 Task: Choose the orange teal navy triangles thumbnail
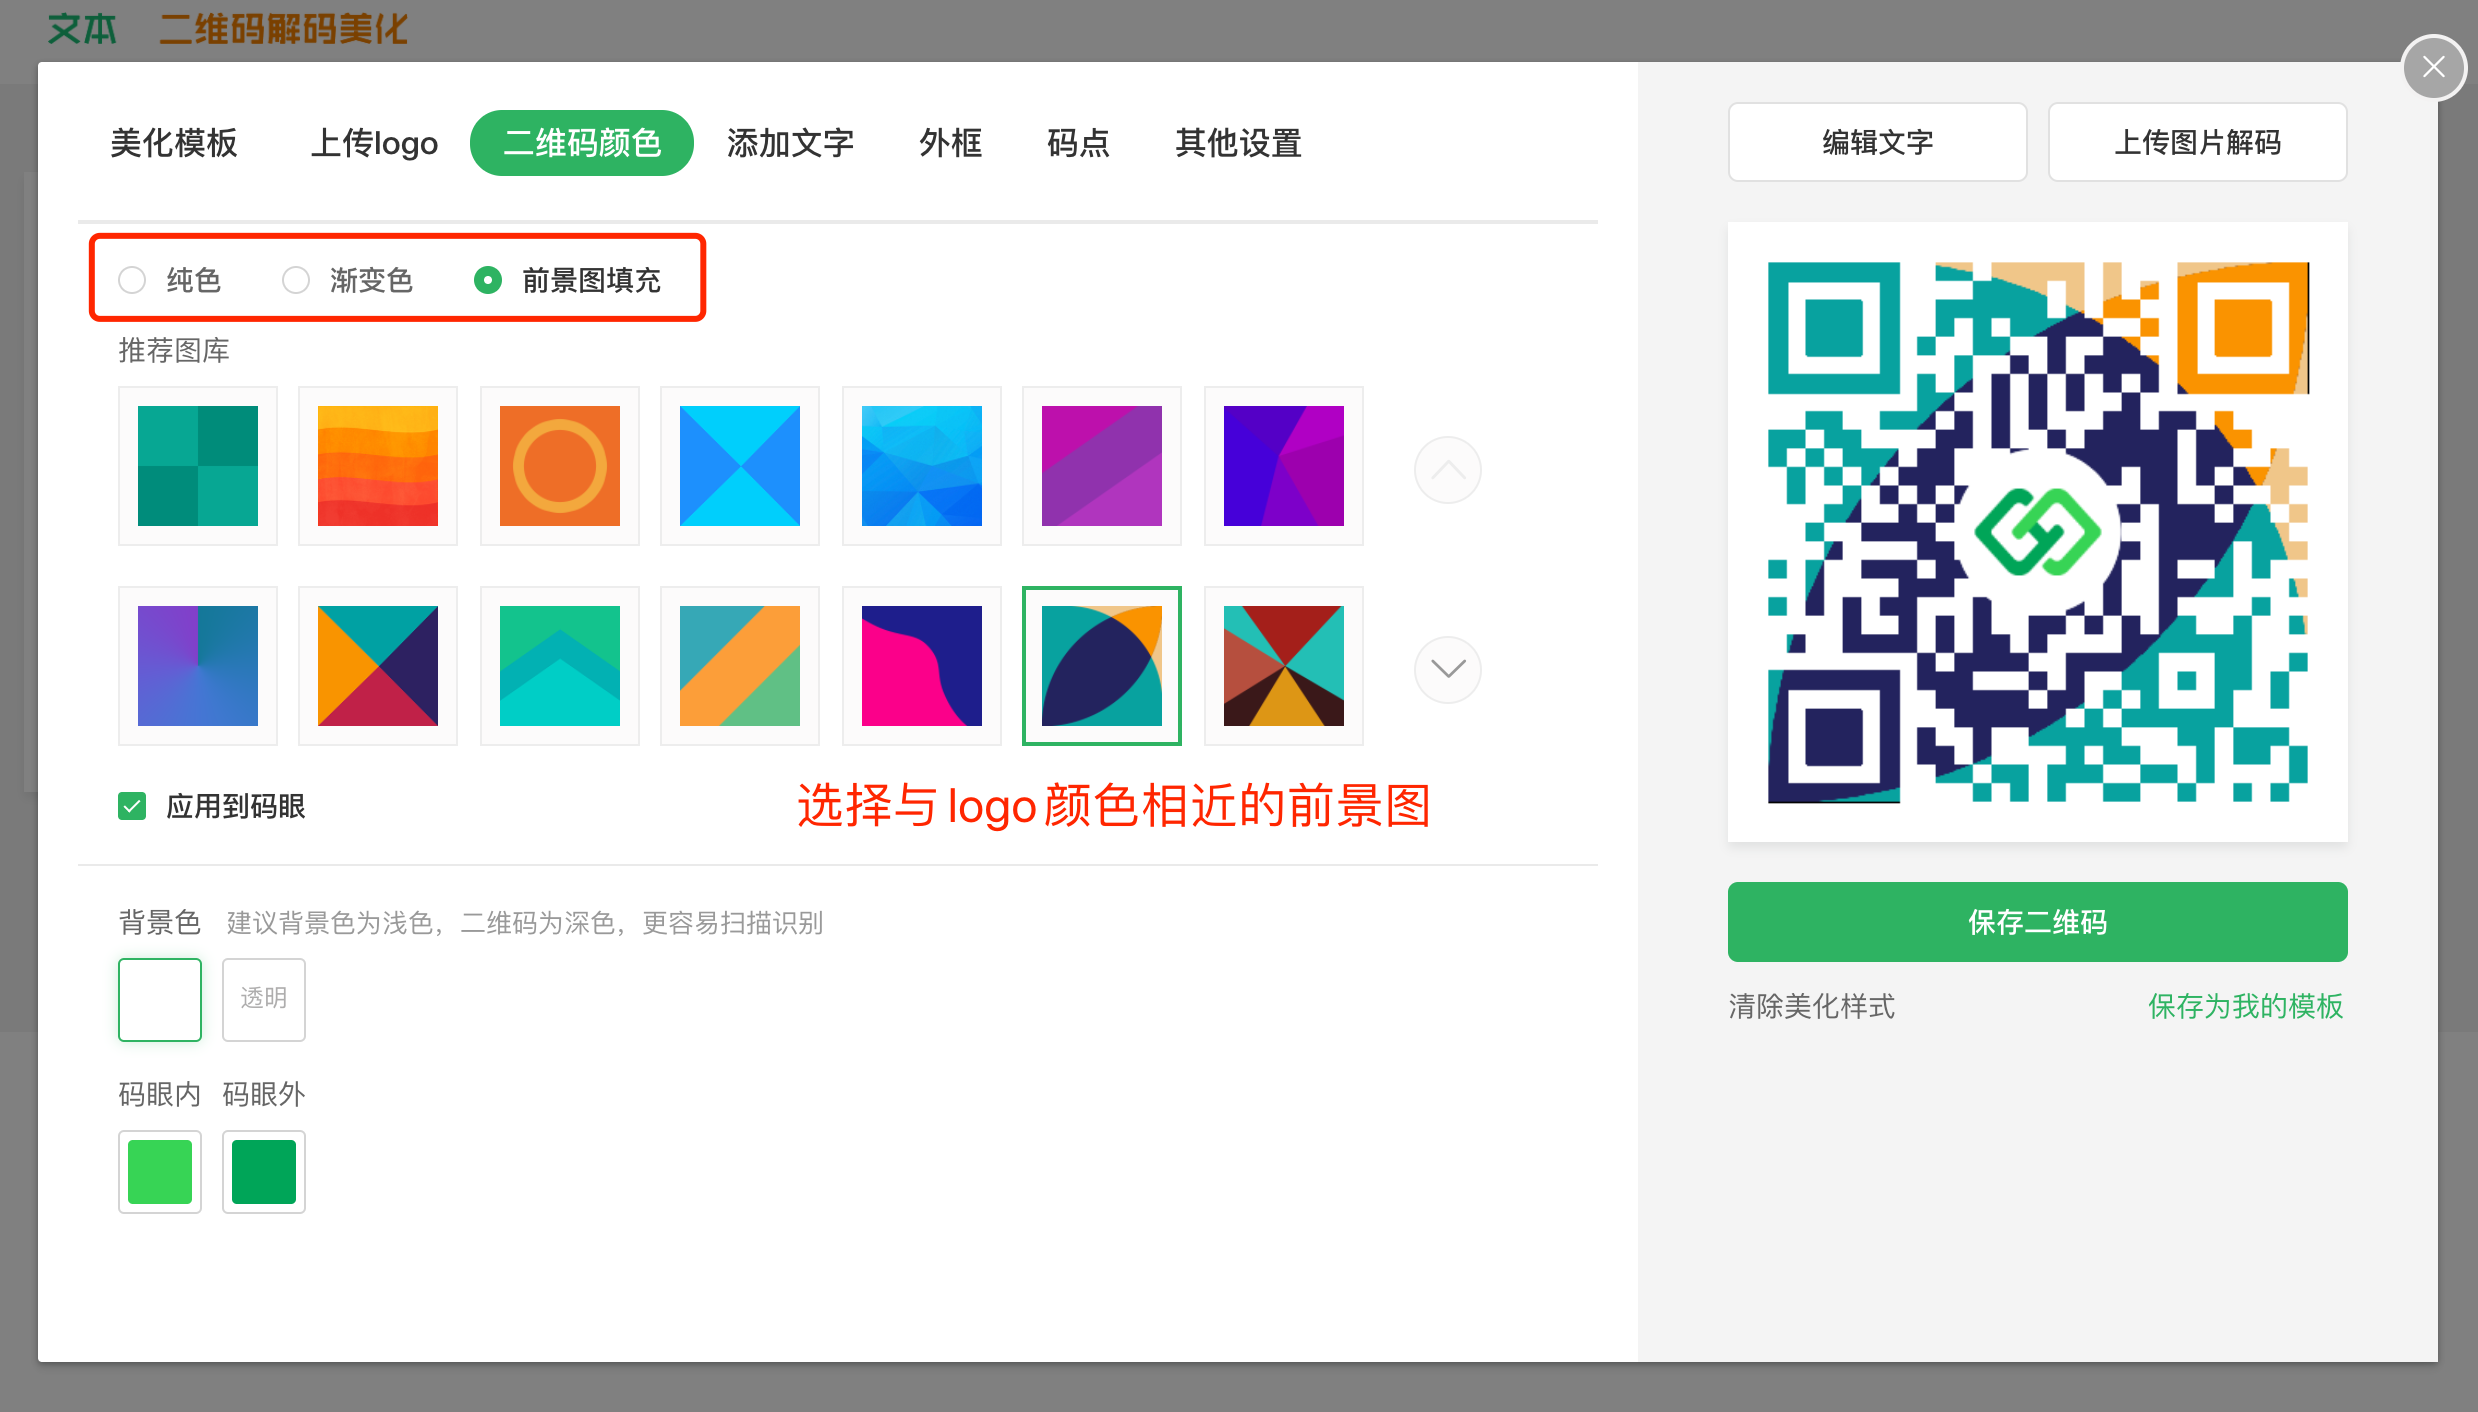[378, 666]
